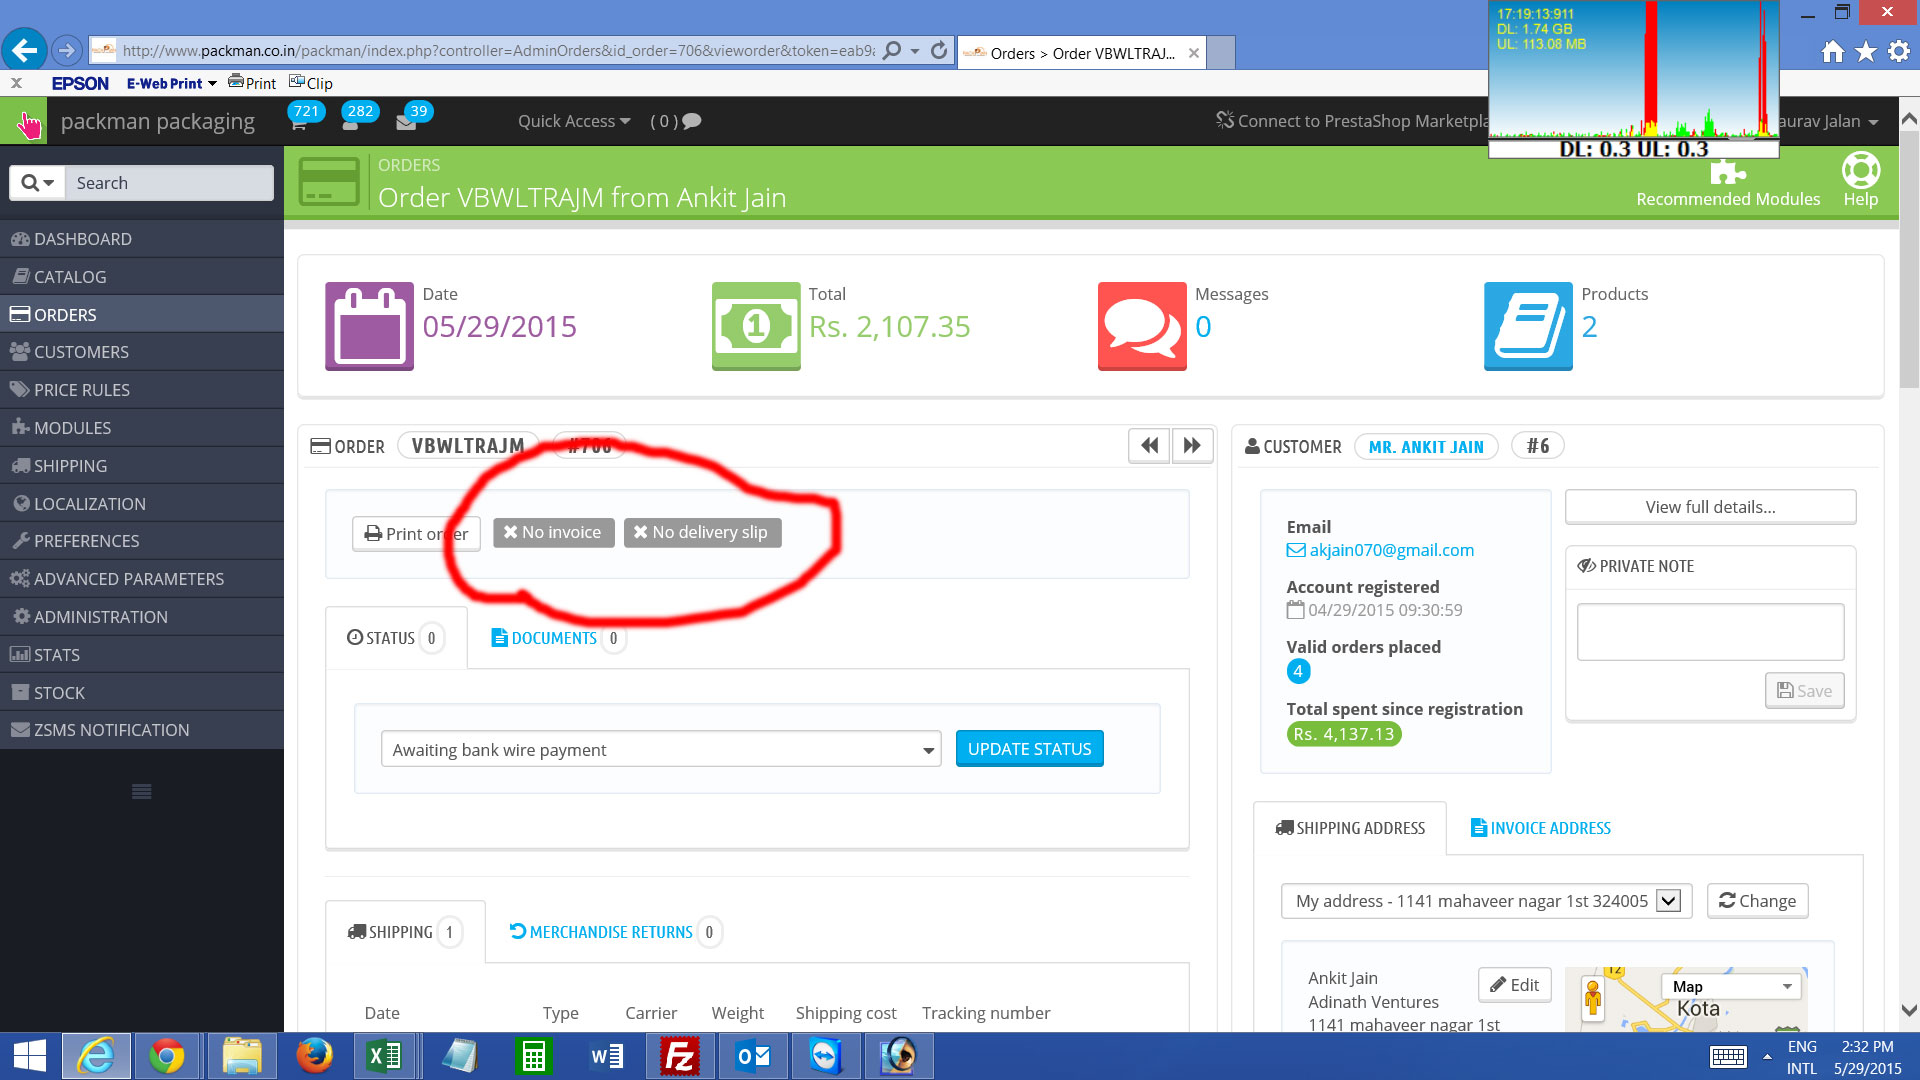Click inside the private note text area
Viewport: 1920px width, 1080px height.
point(1710,632)
